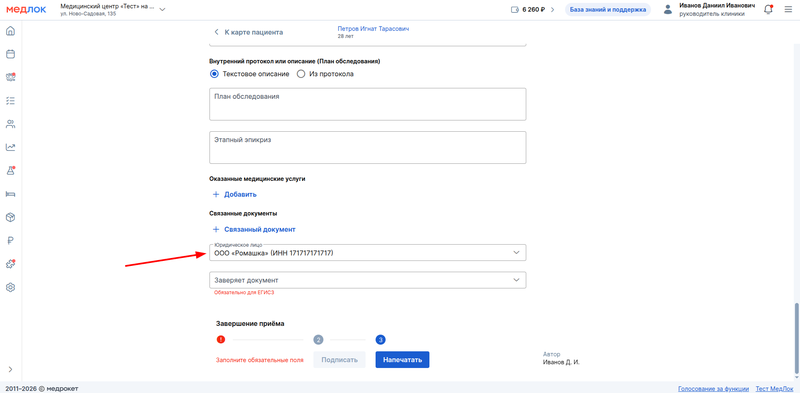
Task: Add a Связанный документ
Action: [x=254, y=230]
